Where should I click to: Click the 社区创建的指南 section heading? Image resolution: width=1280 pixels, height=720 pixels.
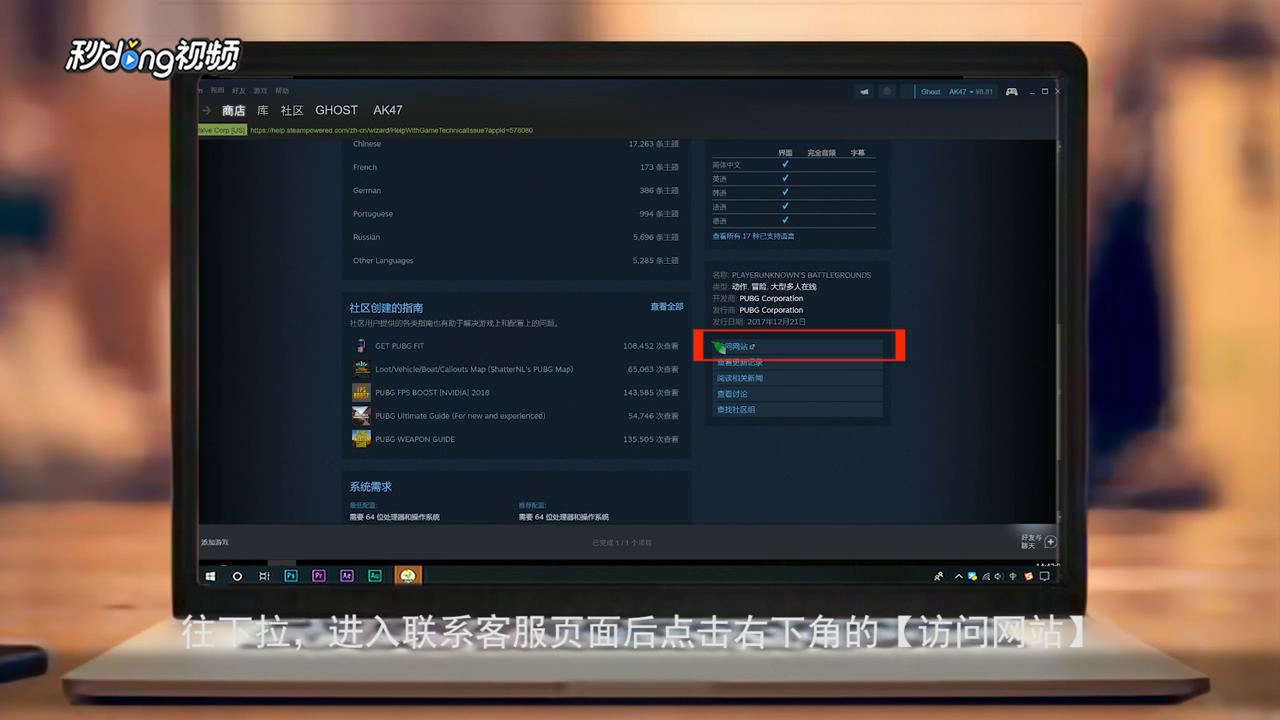point(386,308)
